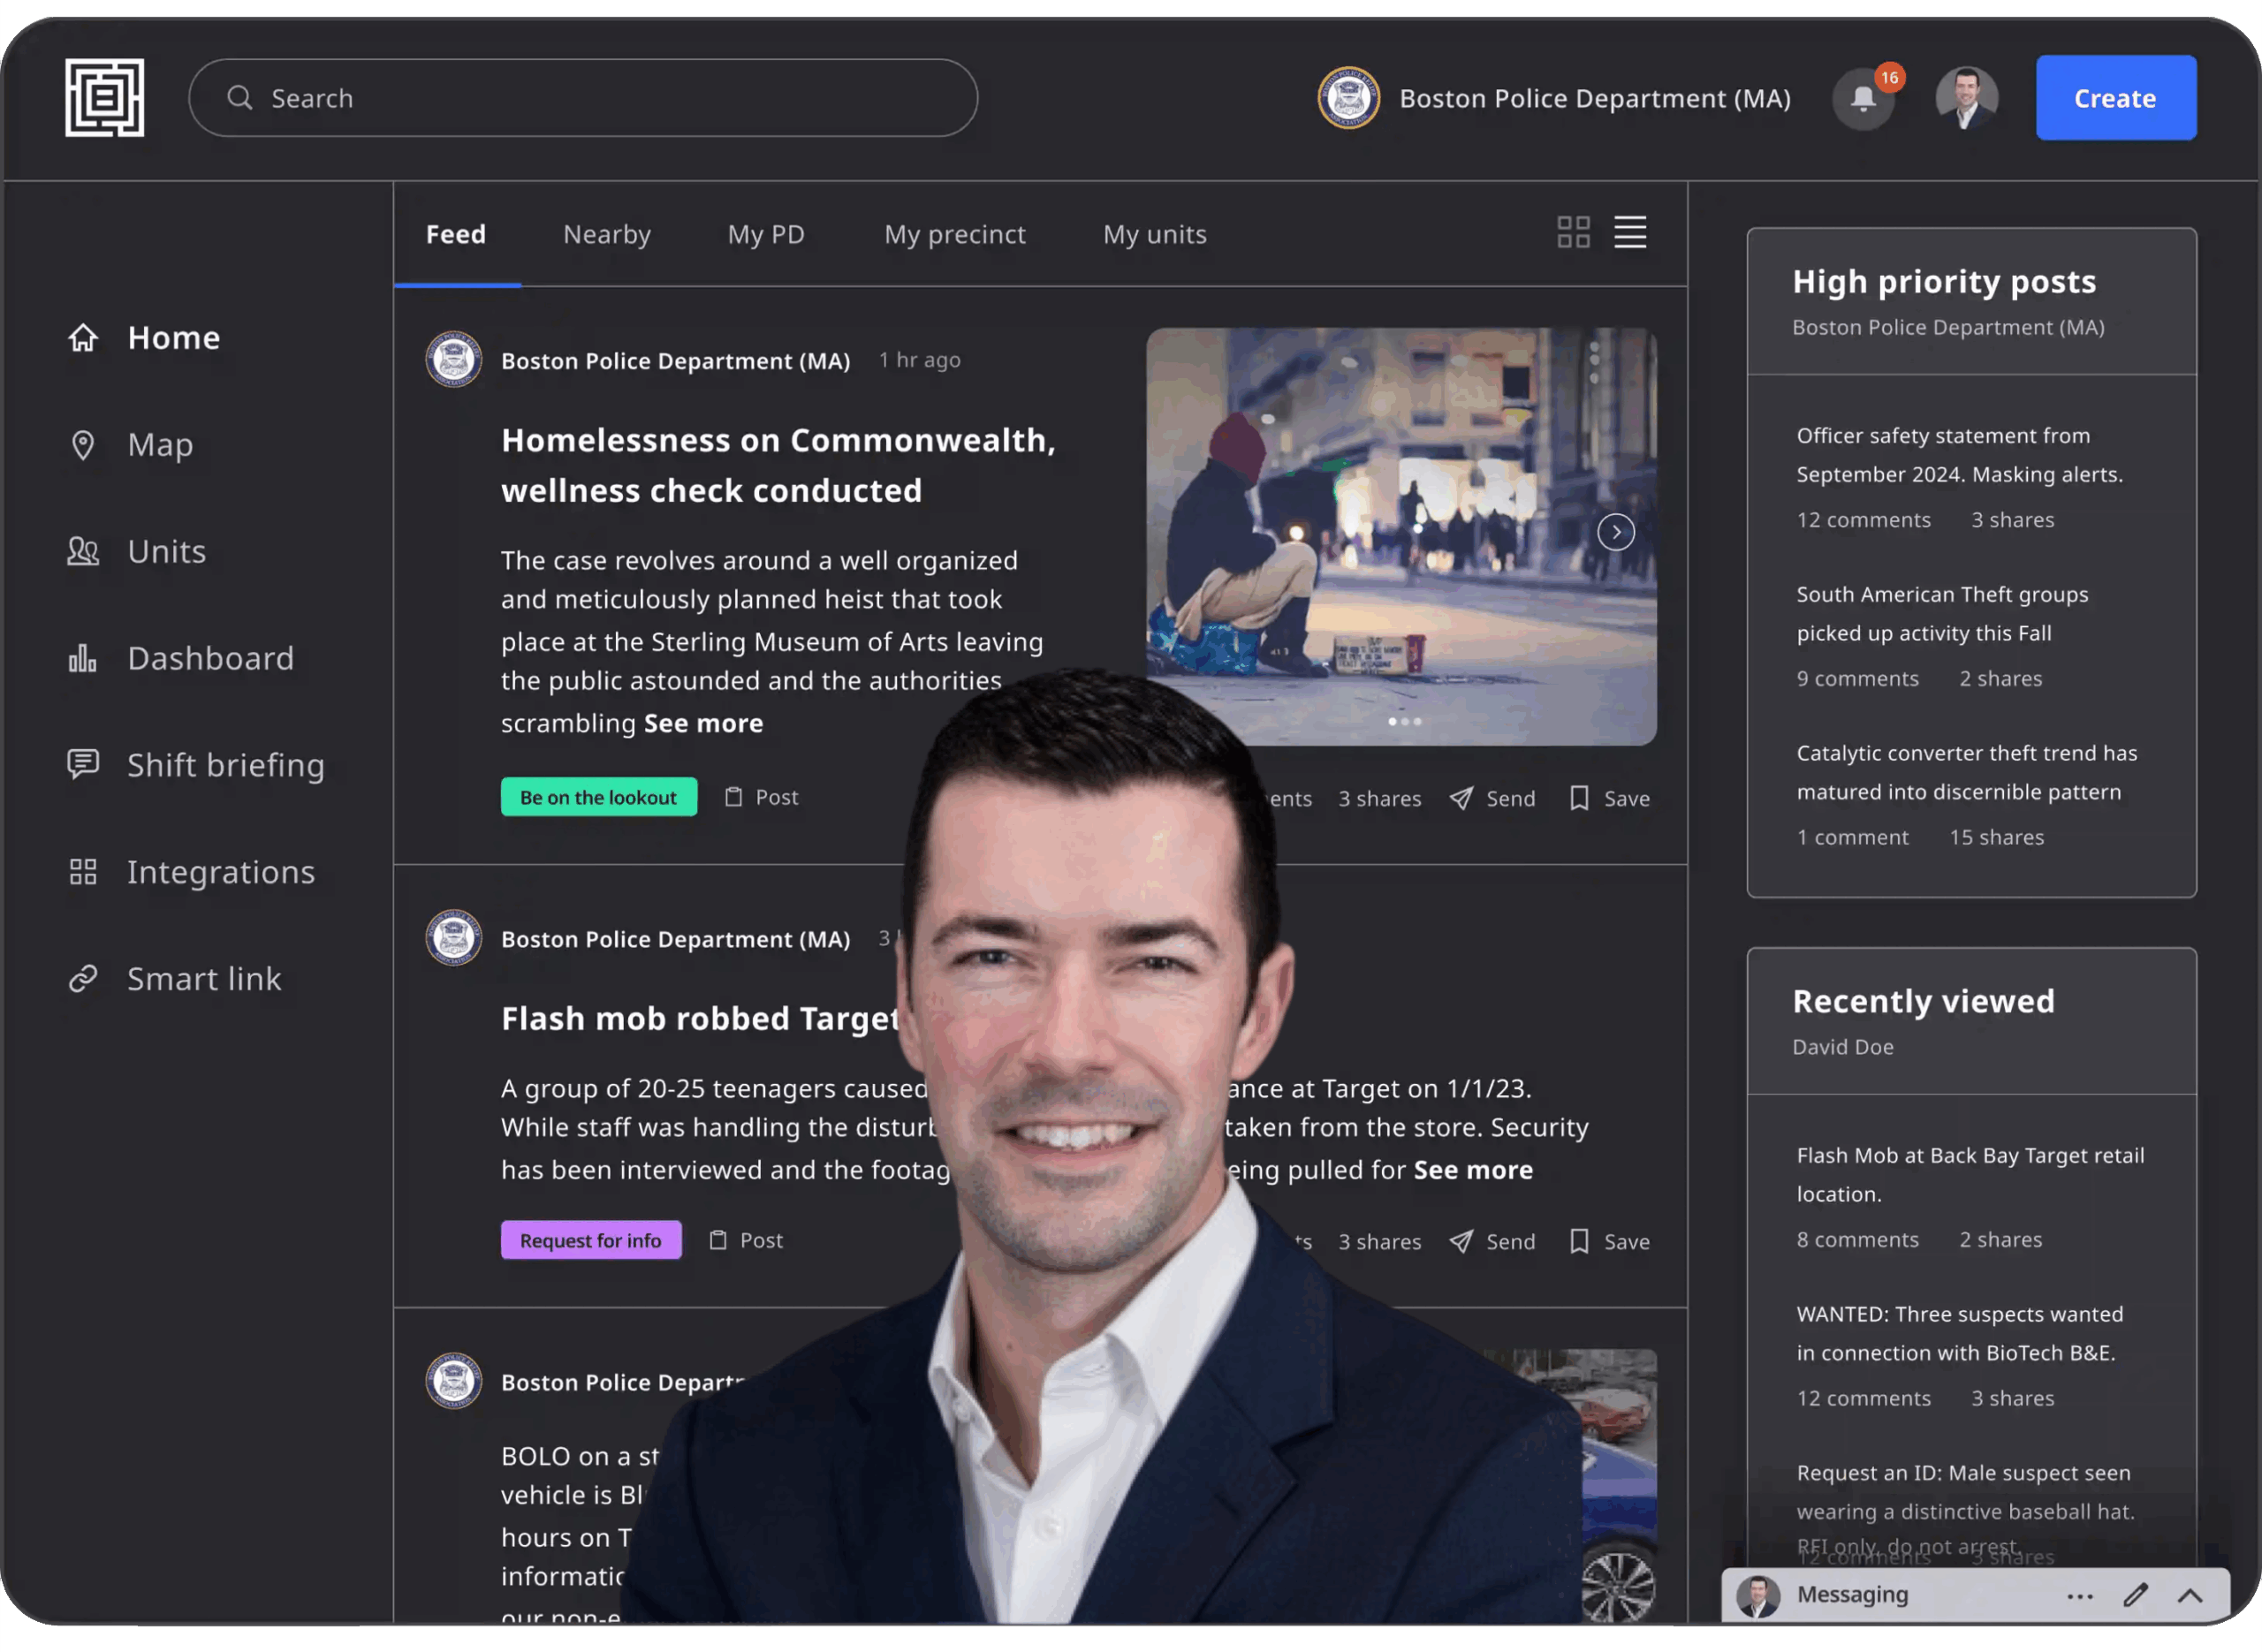Click the maze logo icon
The height and width of the screenshot is (1652, 2262).
click(x=105, y=97)
